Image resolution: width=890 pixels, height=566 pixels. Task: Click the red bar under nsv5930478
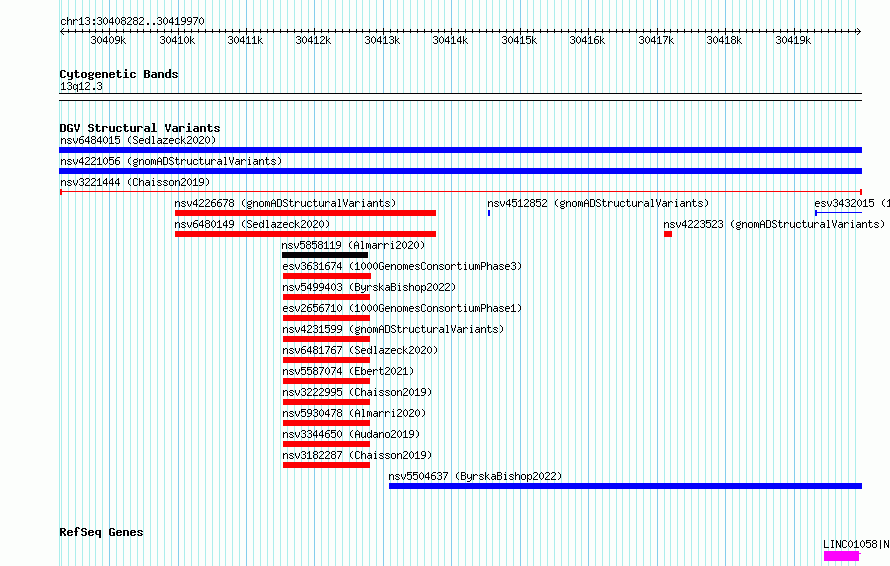pyautogui.click(x=326, y=423)
